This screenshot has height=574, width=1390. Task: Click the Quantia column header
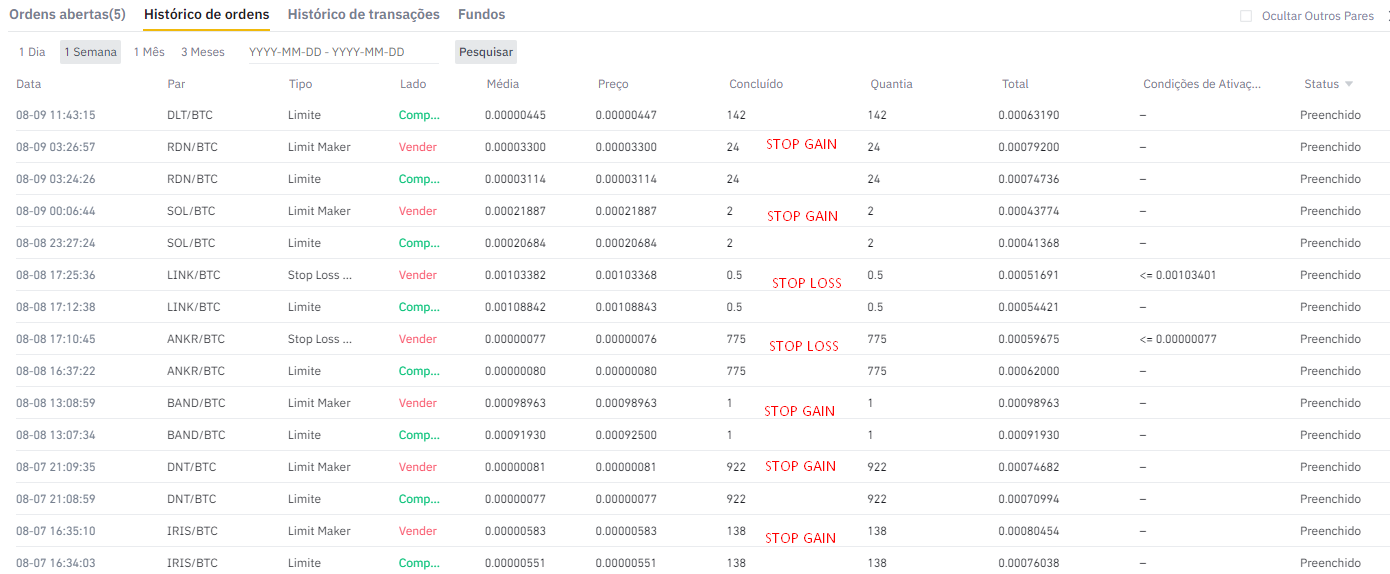pyautogui.click(x=891, y=84)
